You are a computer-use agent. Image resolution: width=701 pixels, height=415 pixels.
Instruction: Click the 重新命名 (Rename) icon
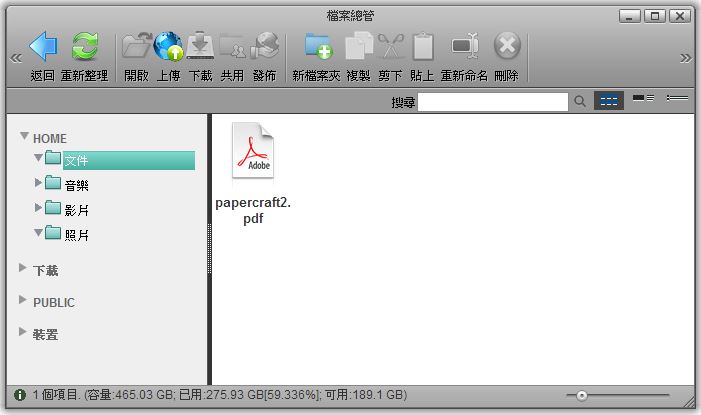464,46
